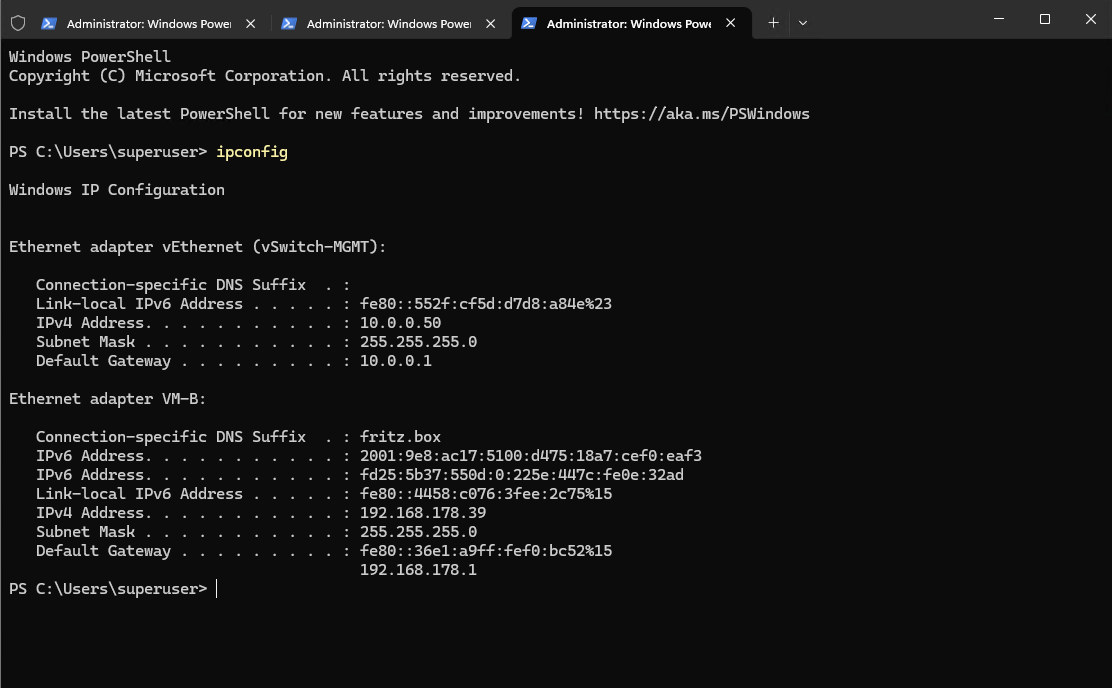The width and height of the screenshot is (1112, 688).
Task: Open the new tab profile dropdown
Action: pyautogui.click(x=803, y=23)
